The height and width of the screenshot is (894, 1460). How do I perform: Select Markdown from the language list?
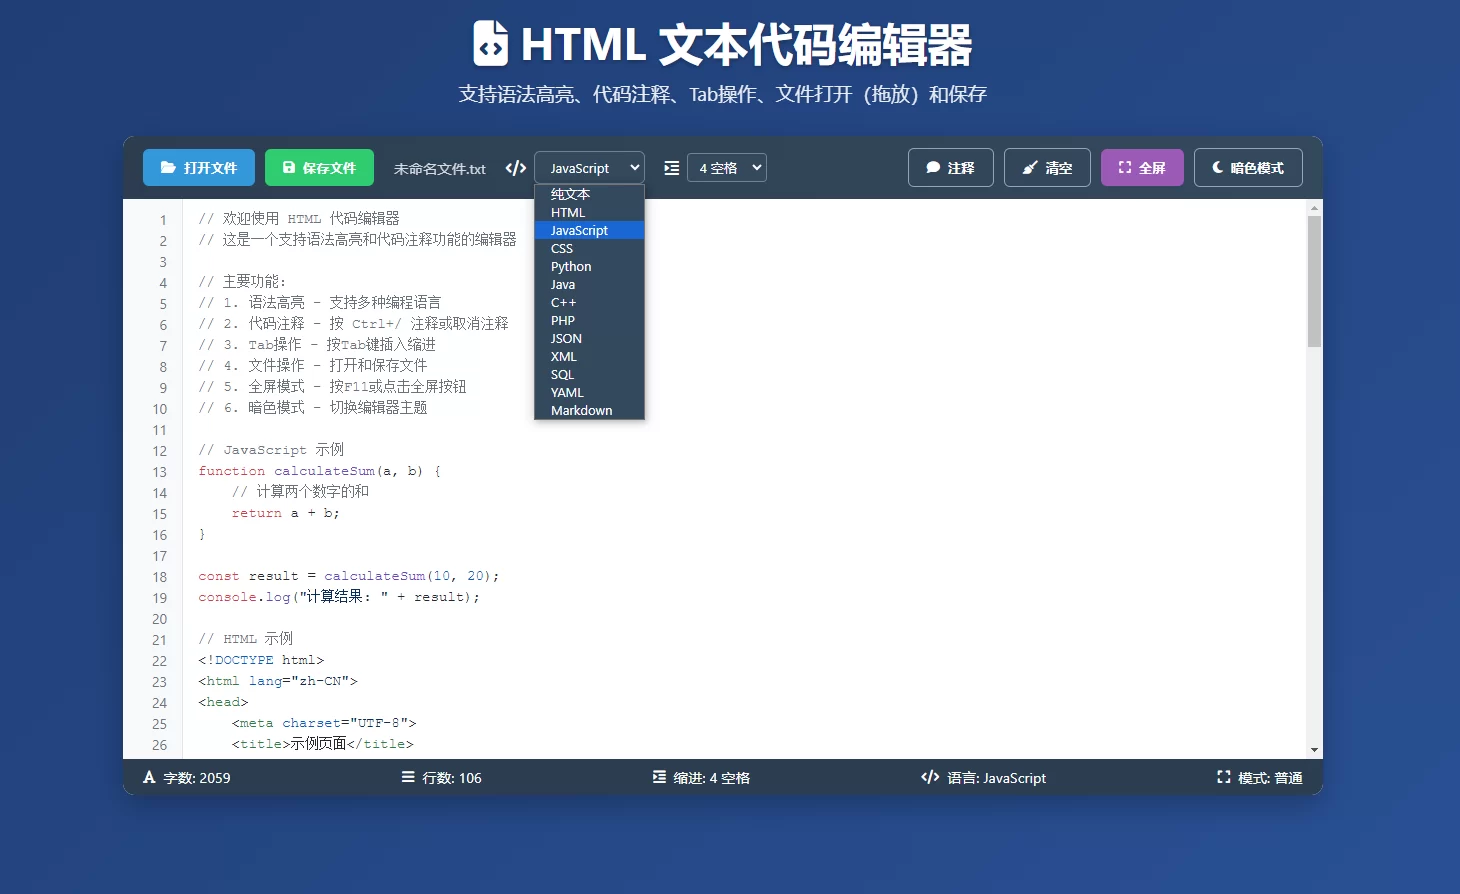581,410
